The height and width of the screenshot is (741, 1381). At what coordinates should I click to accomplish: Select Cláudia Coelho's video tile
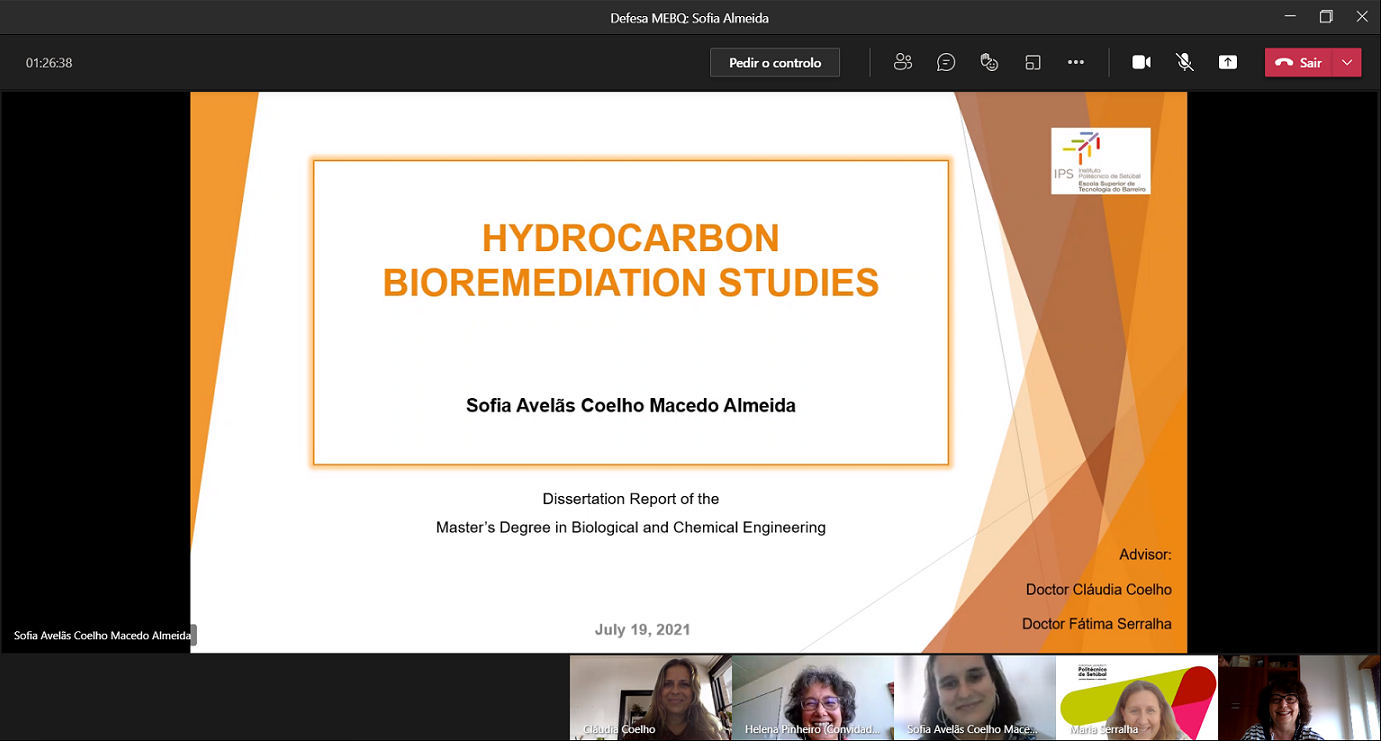[x=650, y=697]
